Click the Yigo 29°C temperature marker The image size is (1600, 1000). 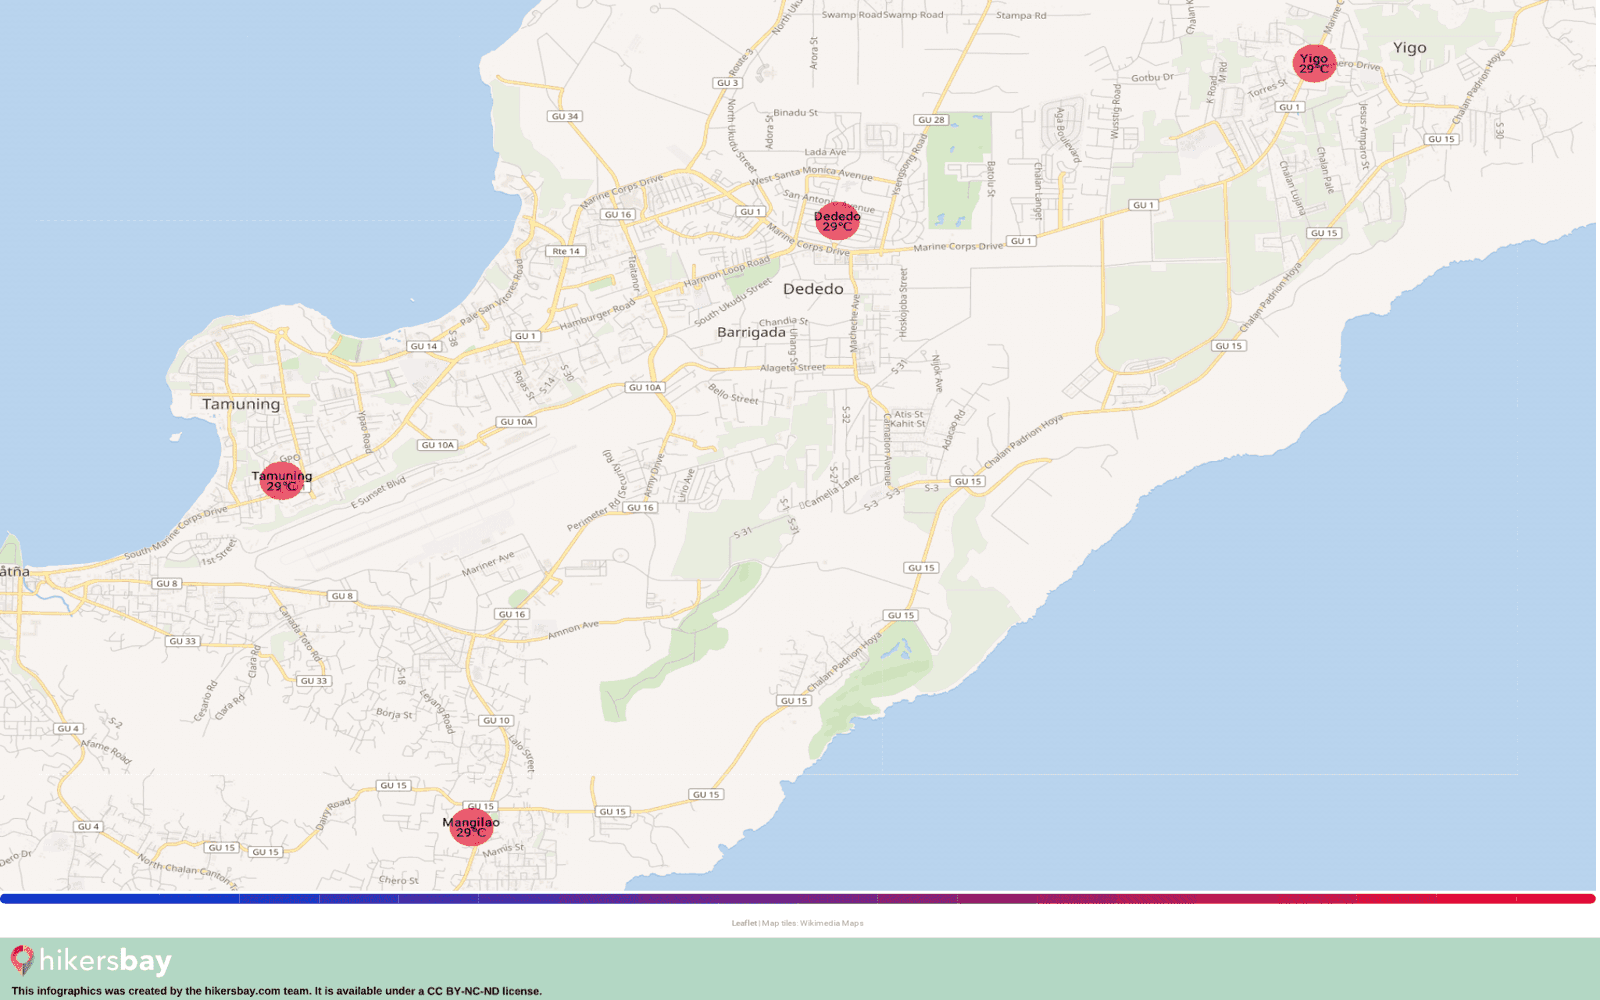pyautogui.click(x=1314, y=63)
